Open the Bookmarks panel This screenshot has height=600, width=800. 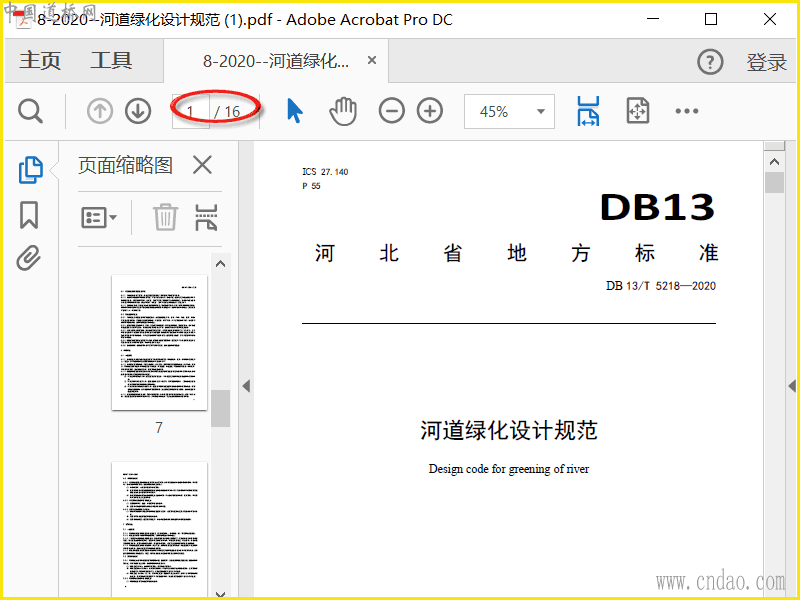pyautogui.click(x=29, y=215)
